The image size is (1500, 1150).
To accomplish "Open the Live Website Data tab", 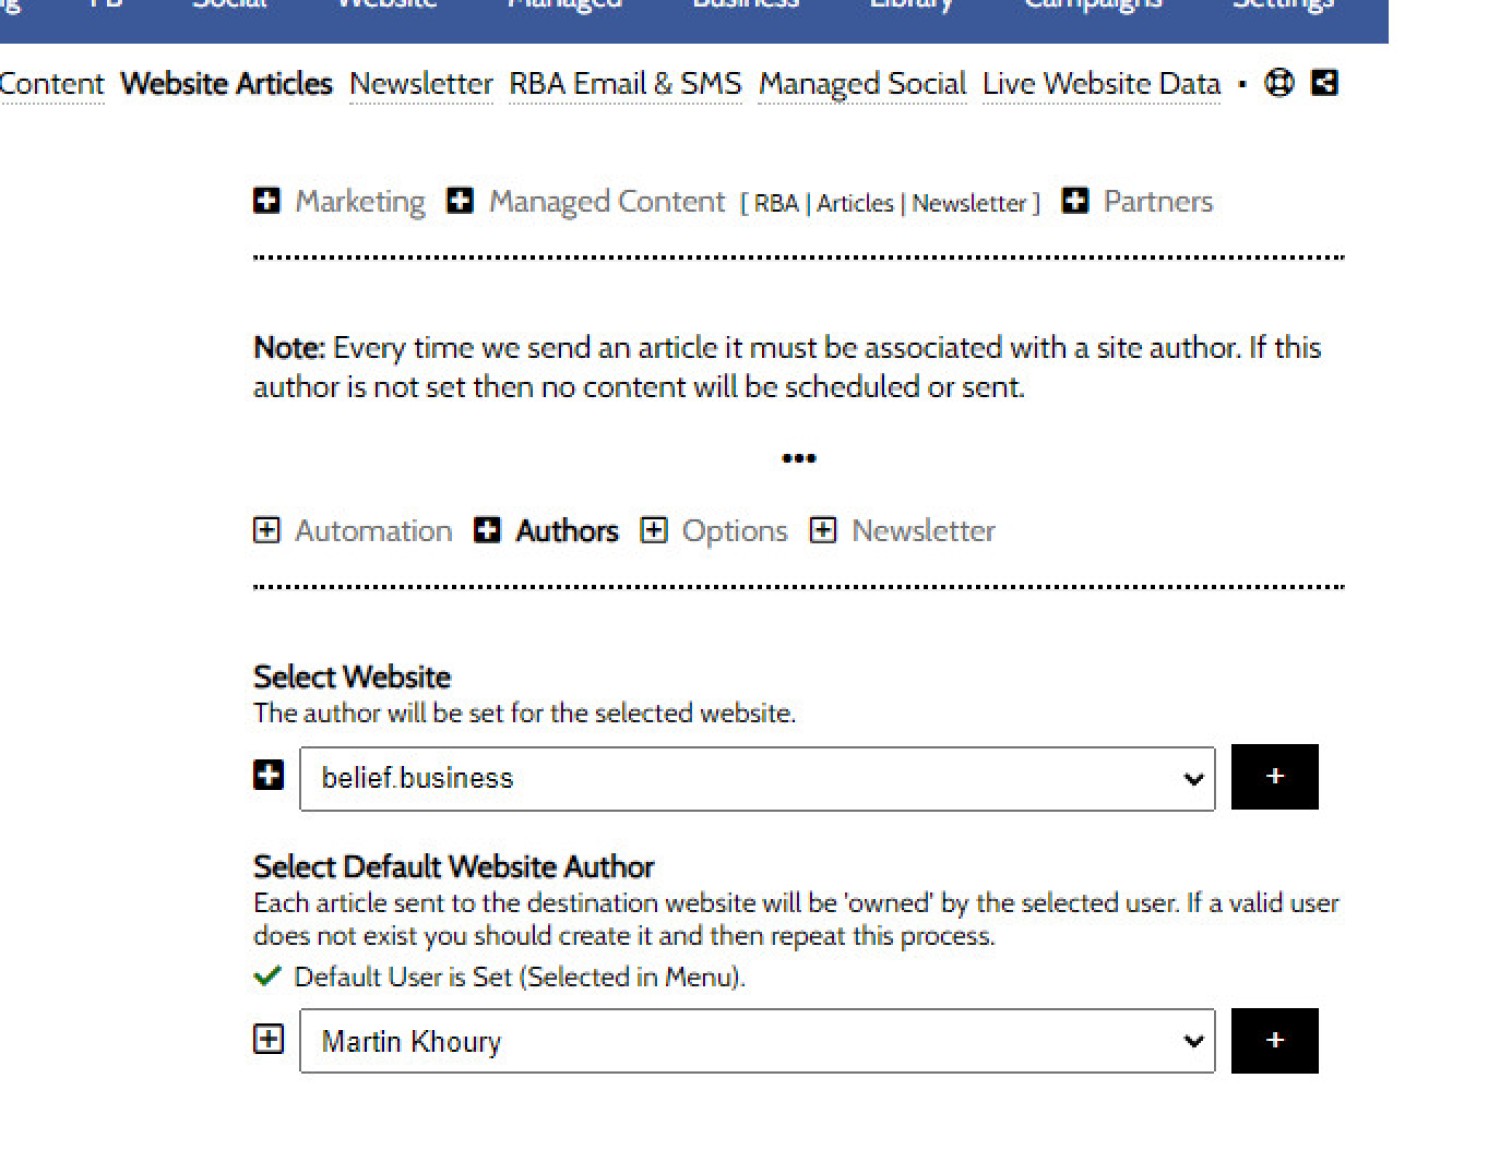I will [x=1101, y=83].
